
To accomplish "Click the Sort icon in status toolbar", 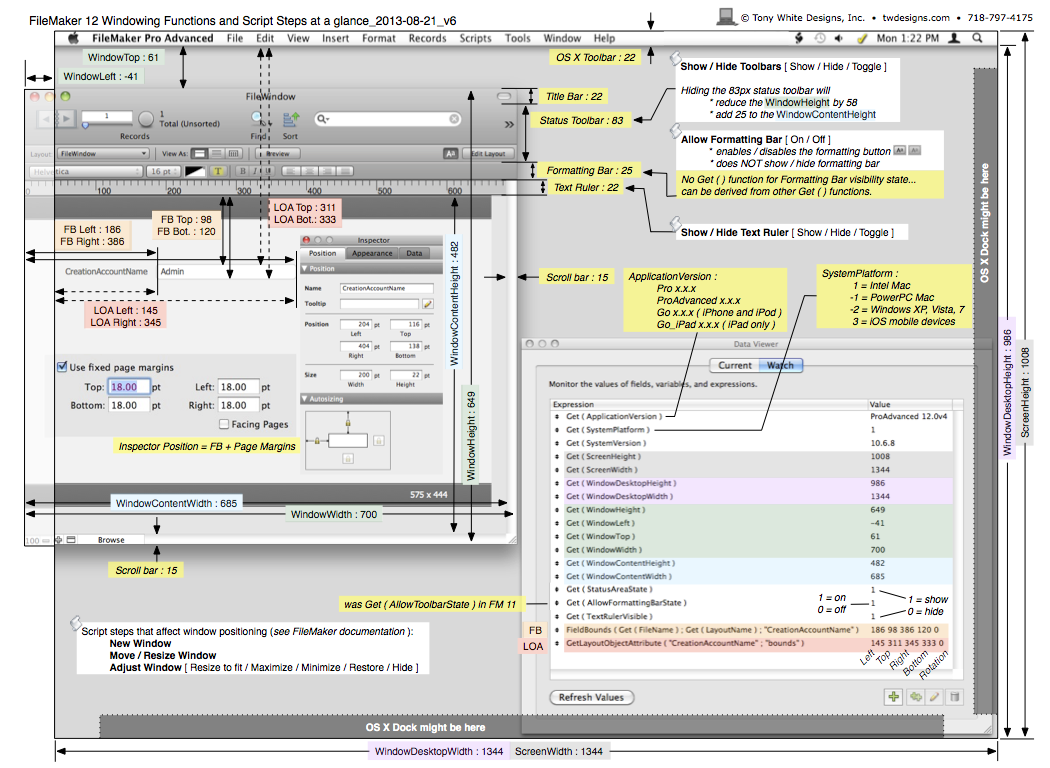I will (x=290, y=119).
